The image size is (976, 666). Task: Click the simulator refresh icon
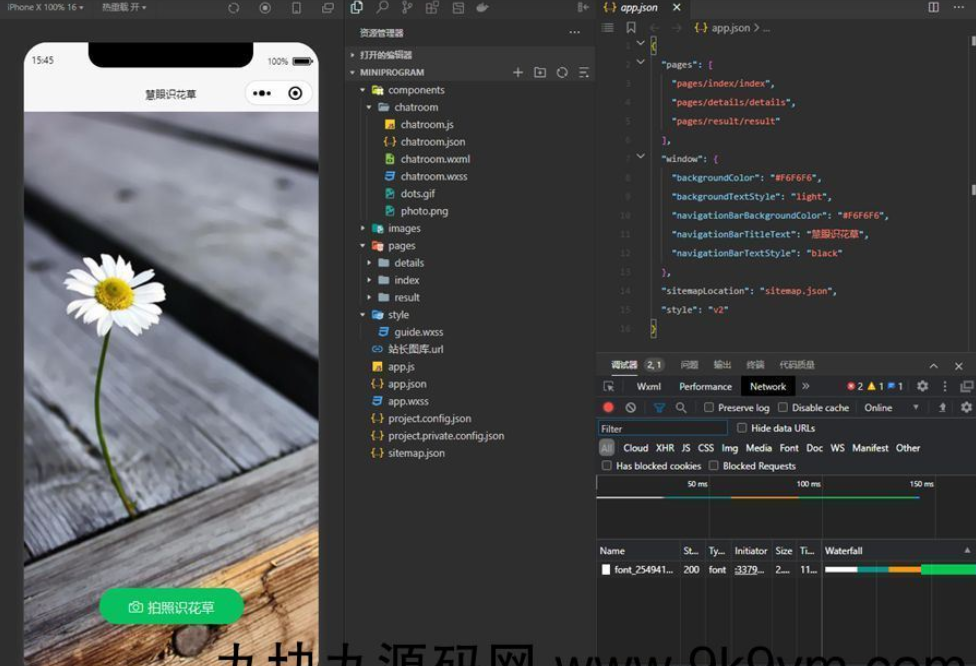[233, 8]
